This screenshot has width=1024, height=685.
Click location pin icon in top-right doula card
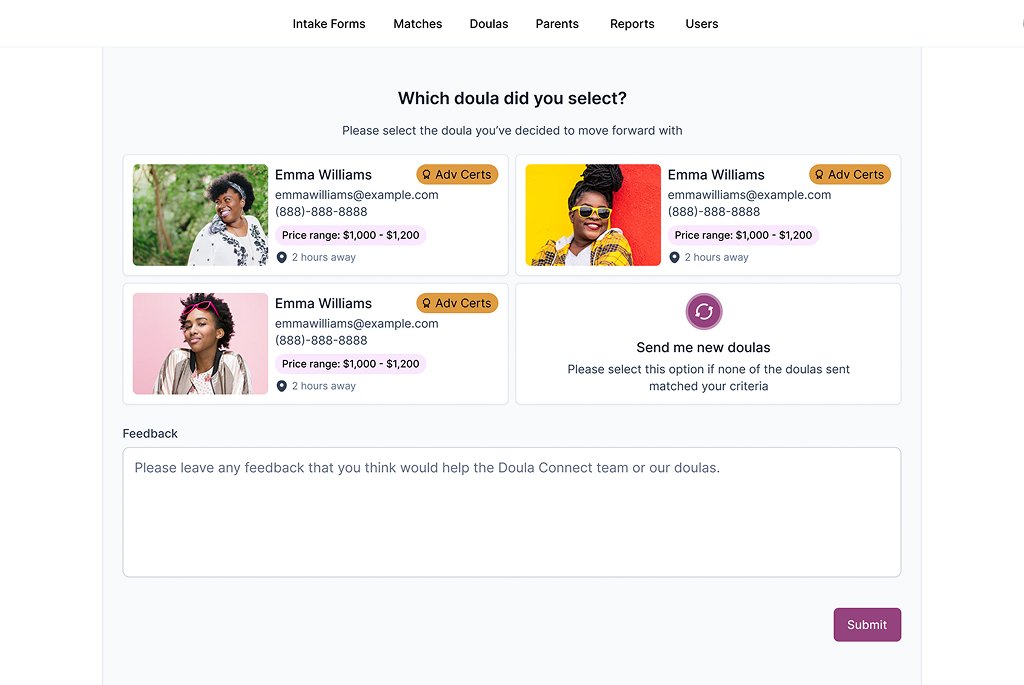(675, 257)
